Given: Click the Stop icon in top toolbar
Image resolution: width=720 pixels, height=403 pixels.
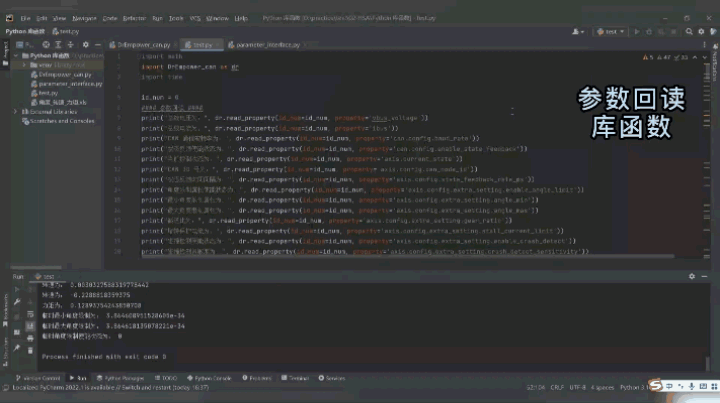Looking at the screenshot, I should pyautogui.click(x=673, y=32).
